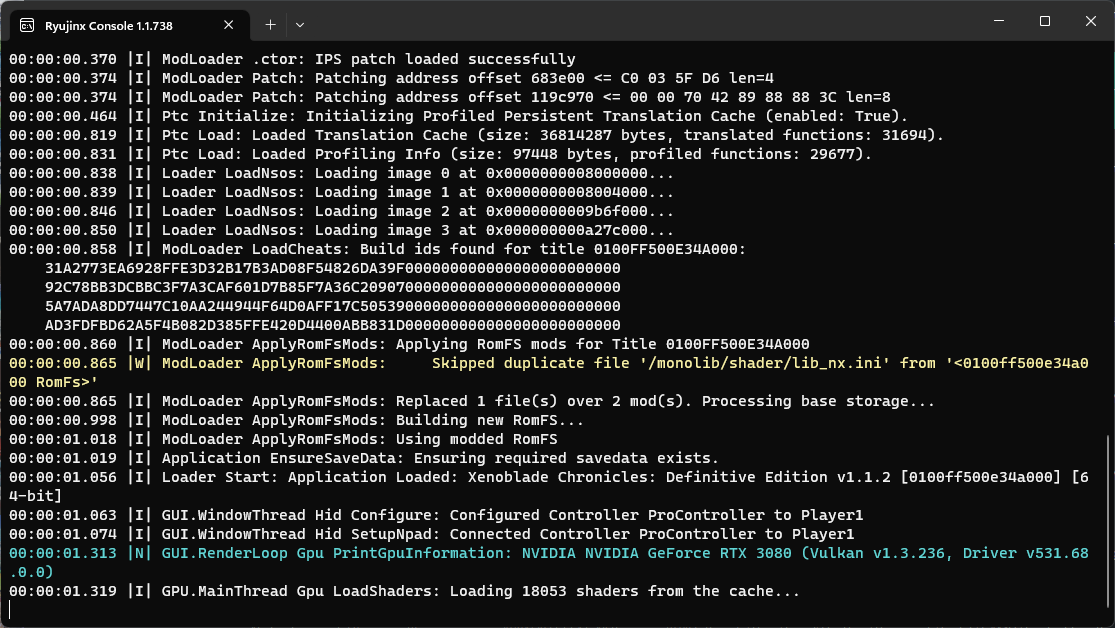
Task: Click the 'Loading image 0' log line
Action: pos(341,173)
